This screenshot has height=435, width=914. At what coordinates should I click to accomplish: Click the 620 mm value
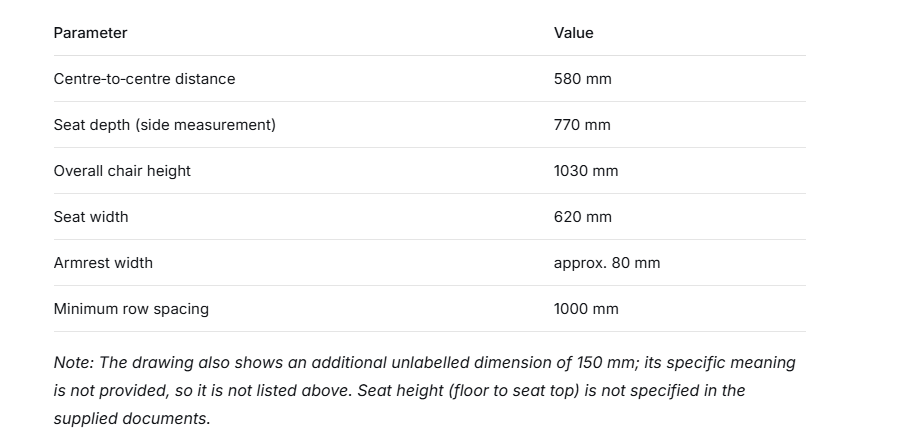[583, 217]
